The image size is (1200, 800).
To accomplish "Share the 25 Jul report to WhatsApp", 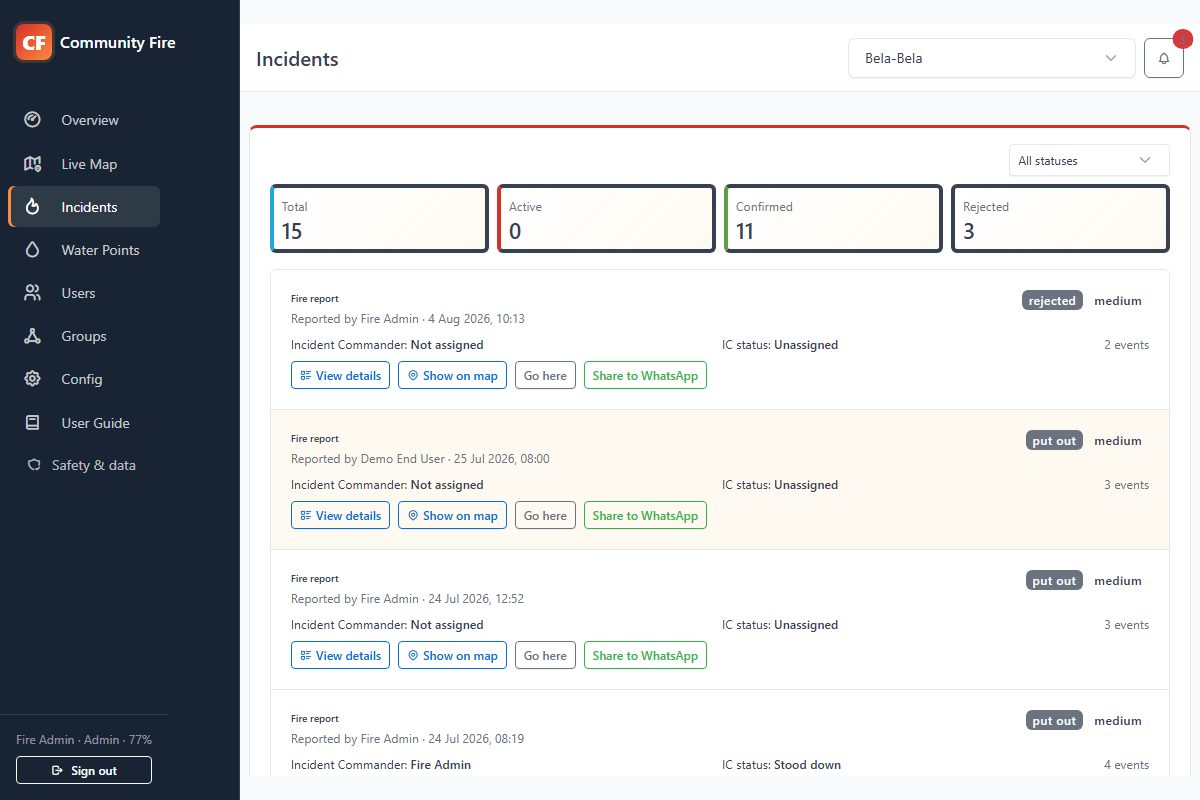I will 645,516.
